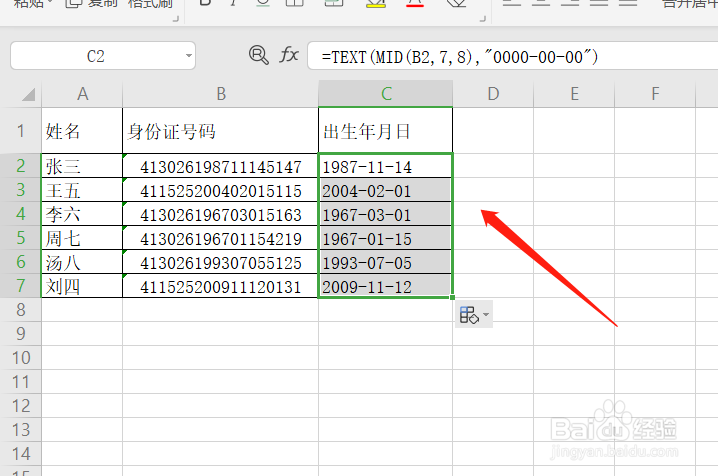Viewport: 718px width, 476px height.
Task: Click the 身份证号码 header cell
Action: [221, 131]
